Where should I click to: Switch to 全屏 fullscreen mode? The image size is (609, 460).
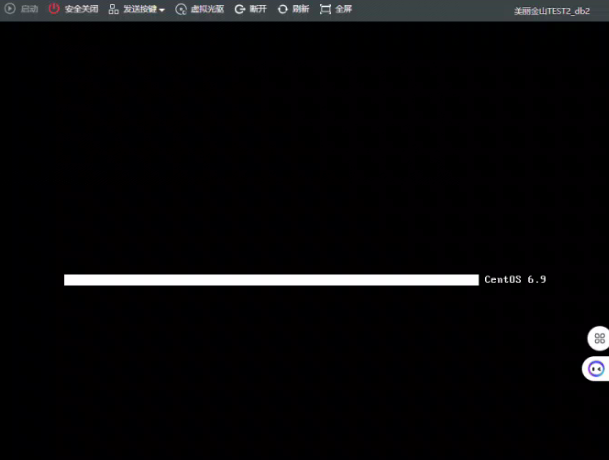click(x=336, y=9)
